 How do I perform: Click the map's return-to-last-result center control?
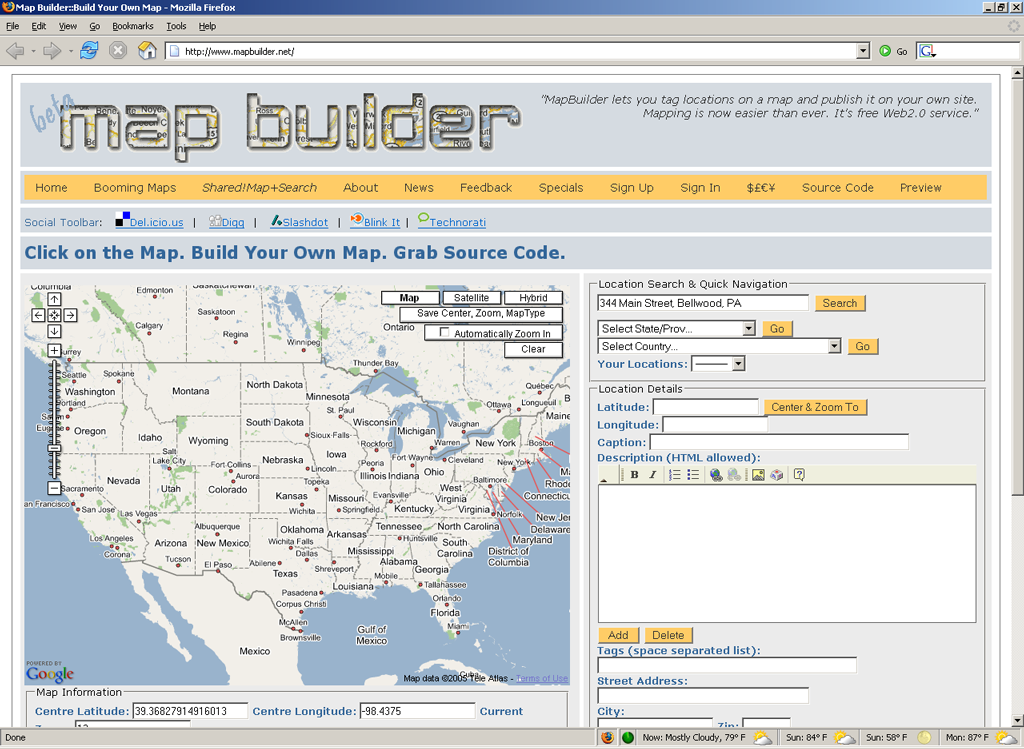coord(54,315)
